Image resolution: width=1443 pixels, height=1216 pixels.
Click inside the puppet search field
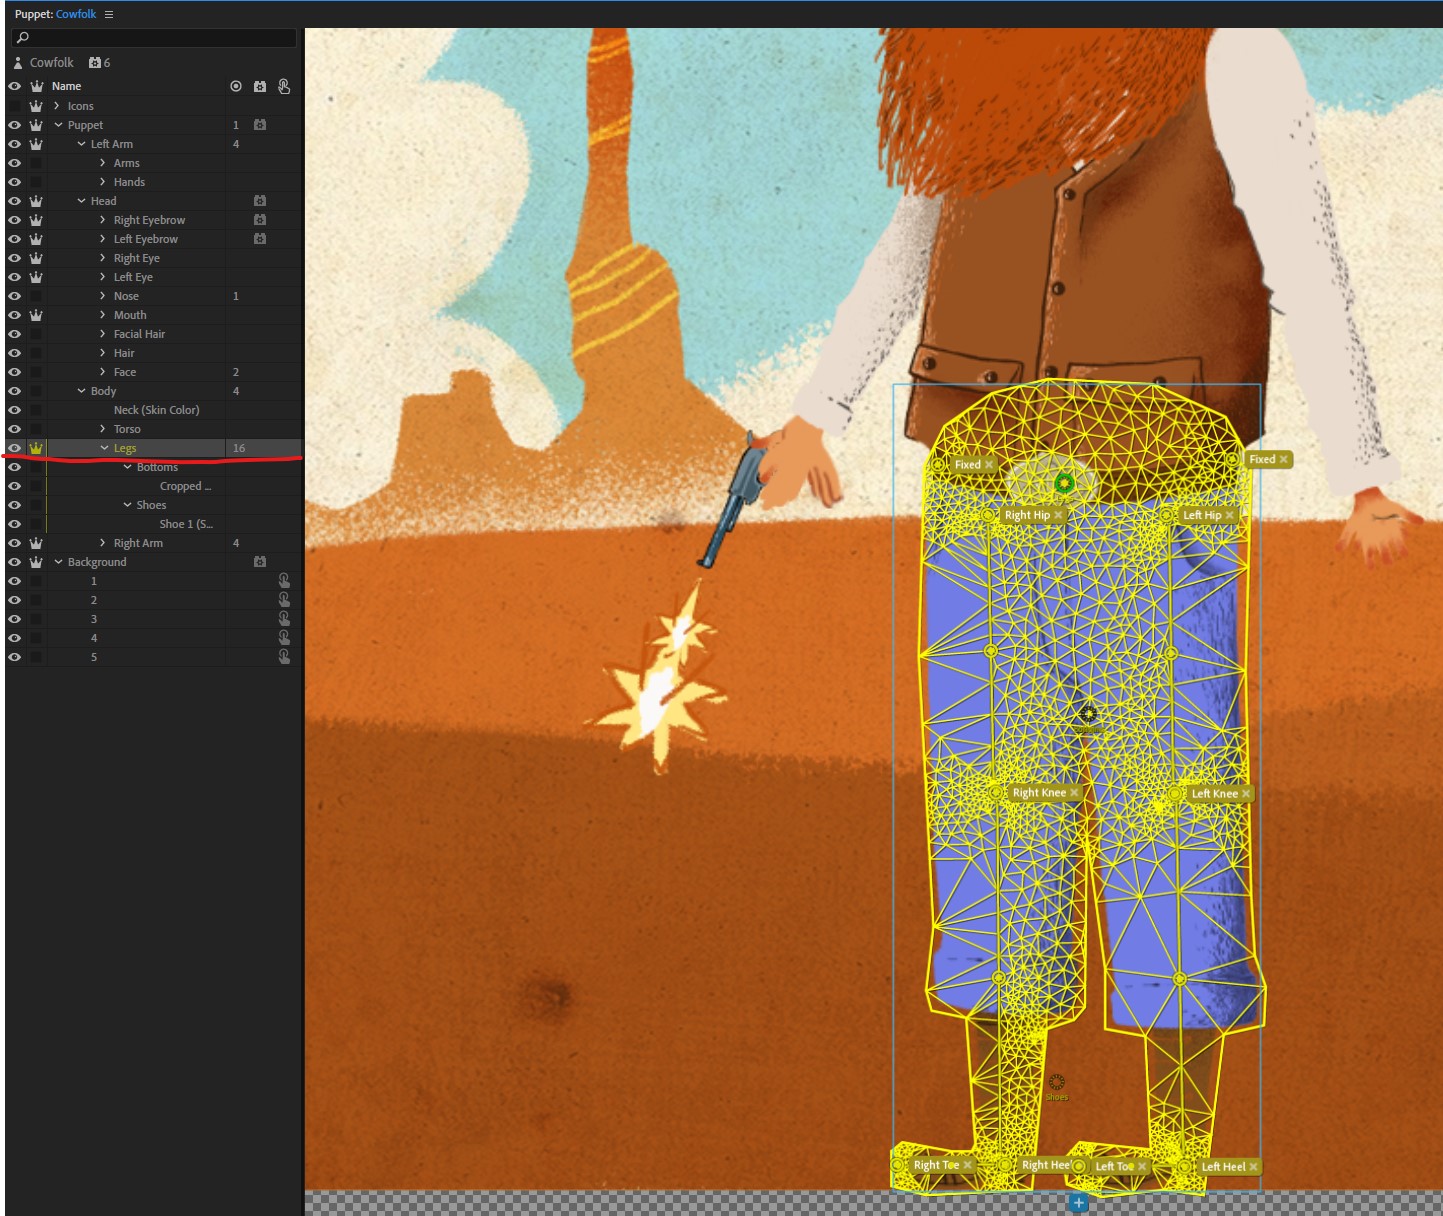(150, 37)
